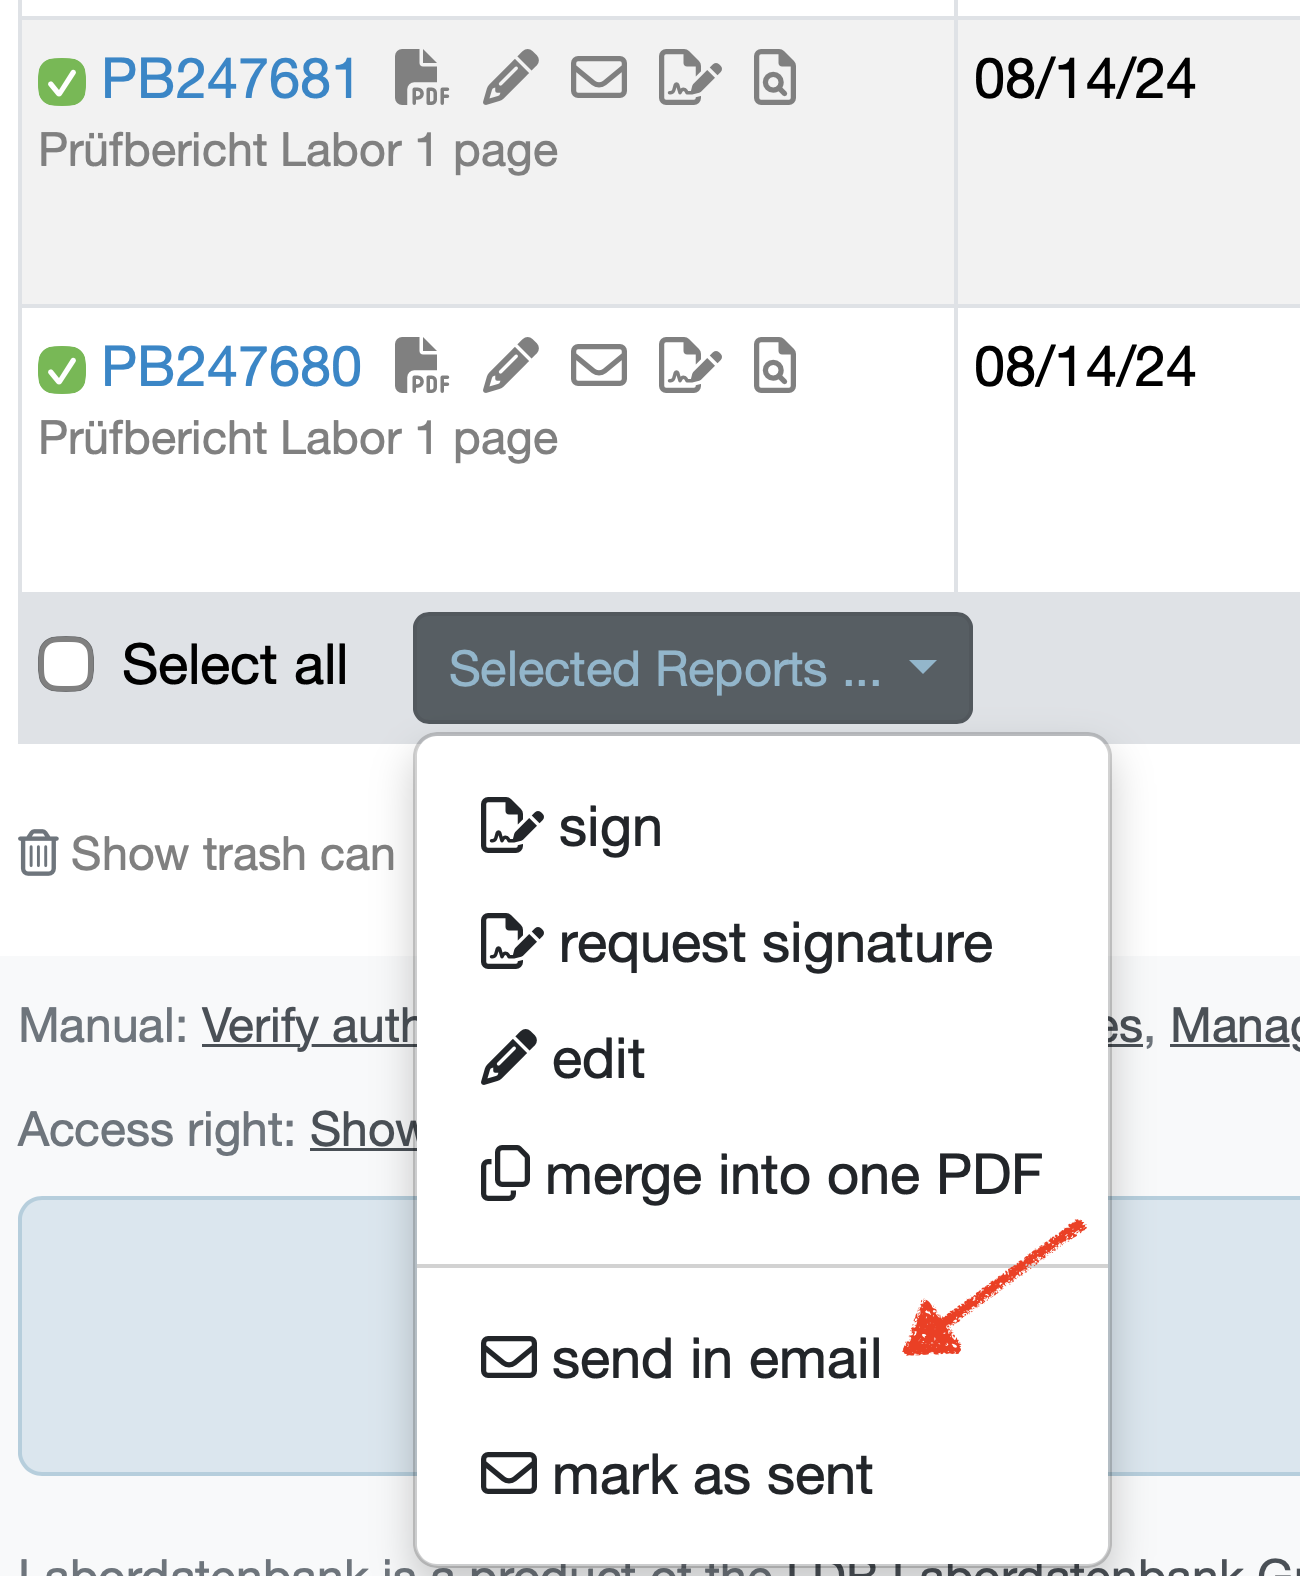This screenshot has height=1576, width=1300.
Task: Toggle green checkmark beside PB247680
Action: [x=62, y=370]
